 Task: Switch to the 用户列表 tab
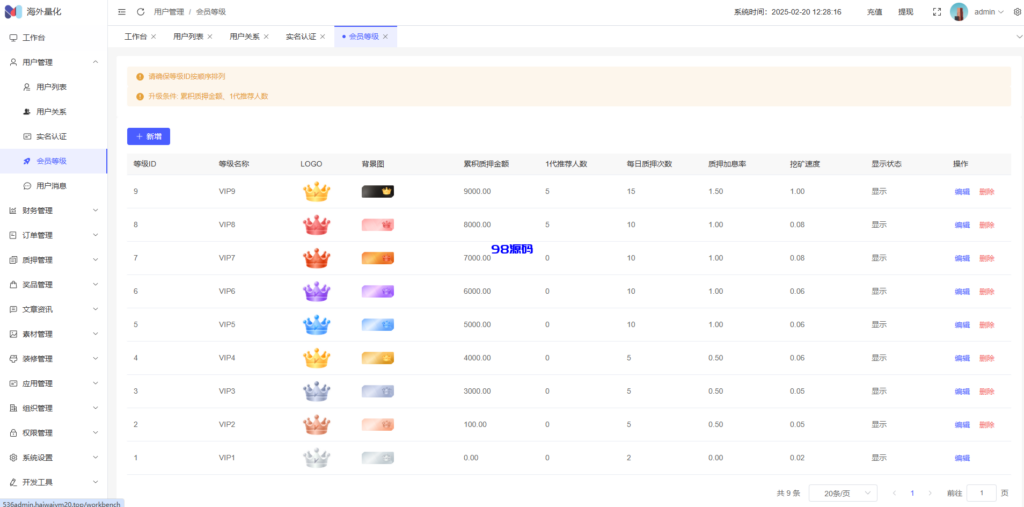[188, 37]
